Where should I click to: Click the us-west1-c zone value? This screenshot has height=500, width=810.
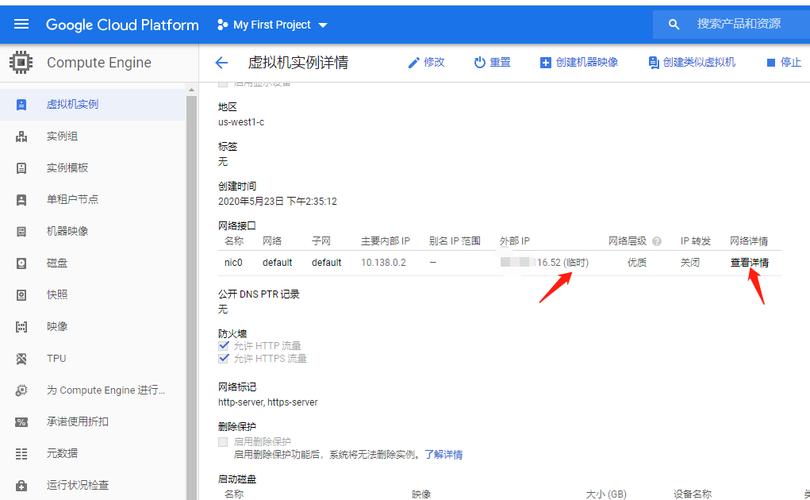point(241,122)
